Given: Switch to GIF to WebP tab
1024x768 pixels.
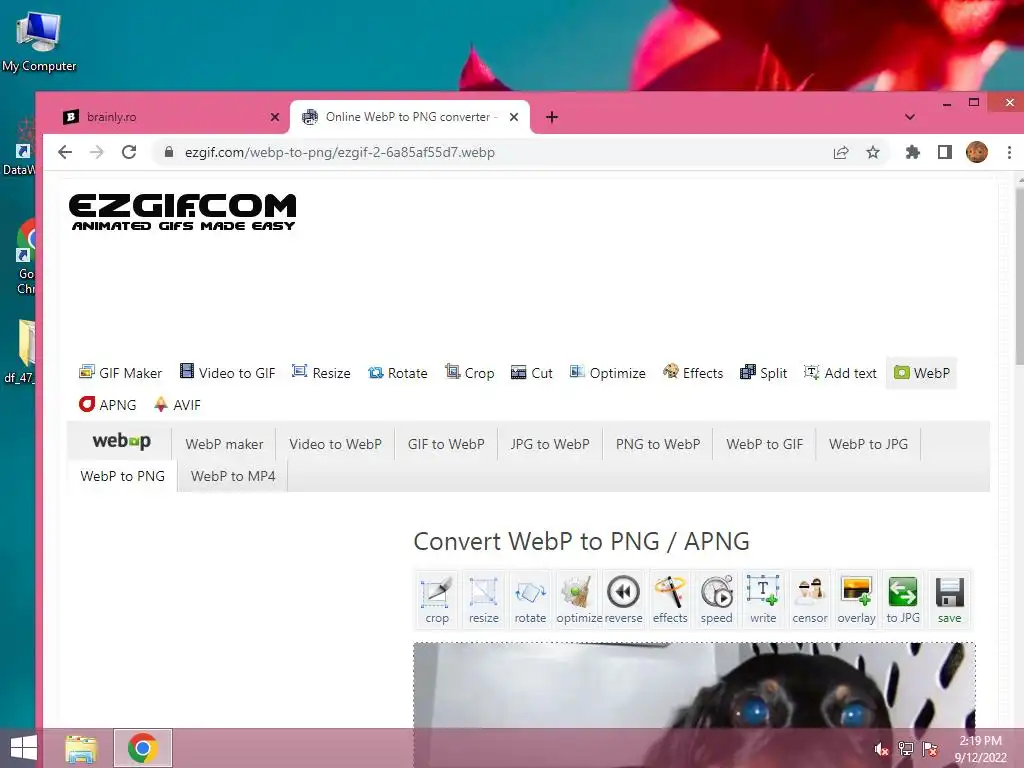Looking at the screenshot, I should [446, 444].
